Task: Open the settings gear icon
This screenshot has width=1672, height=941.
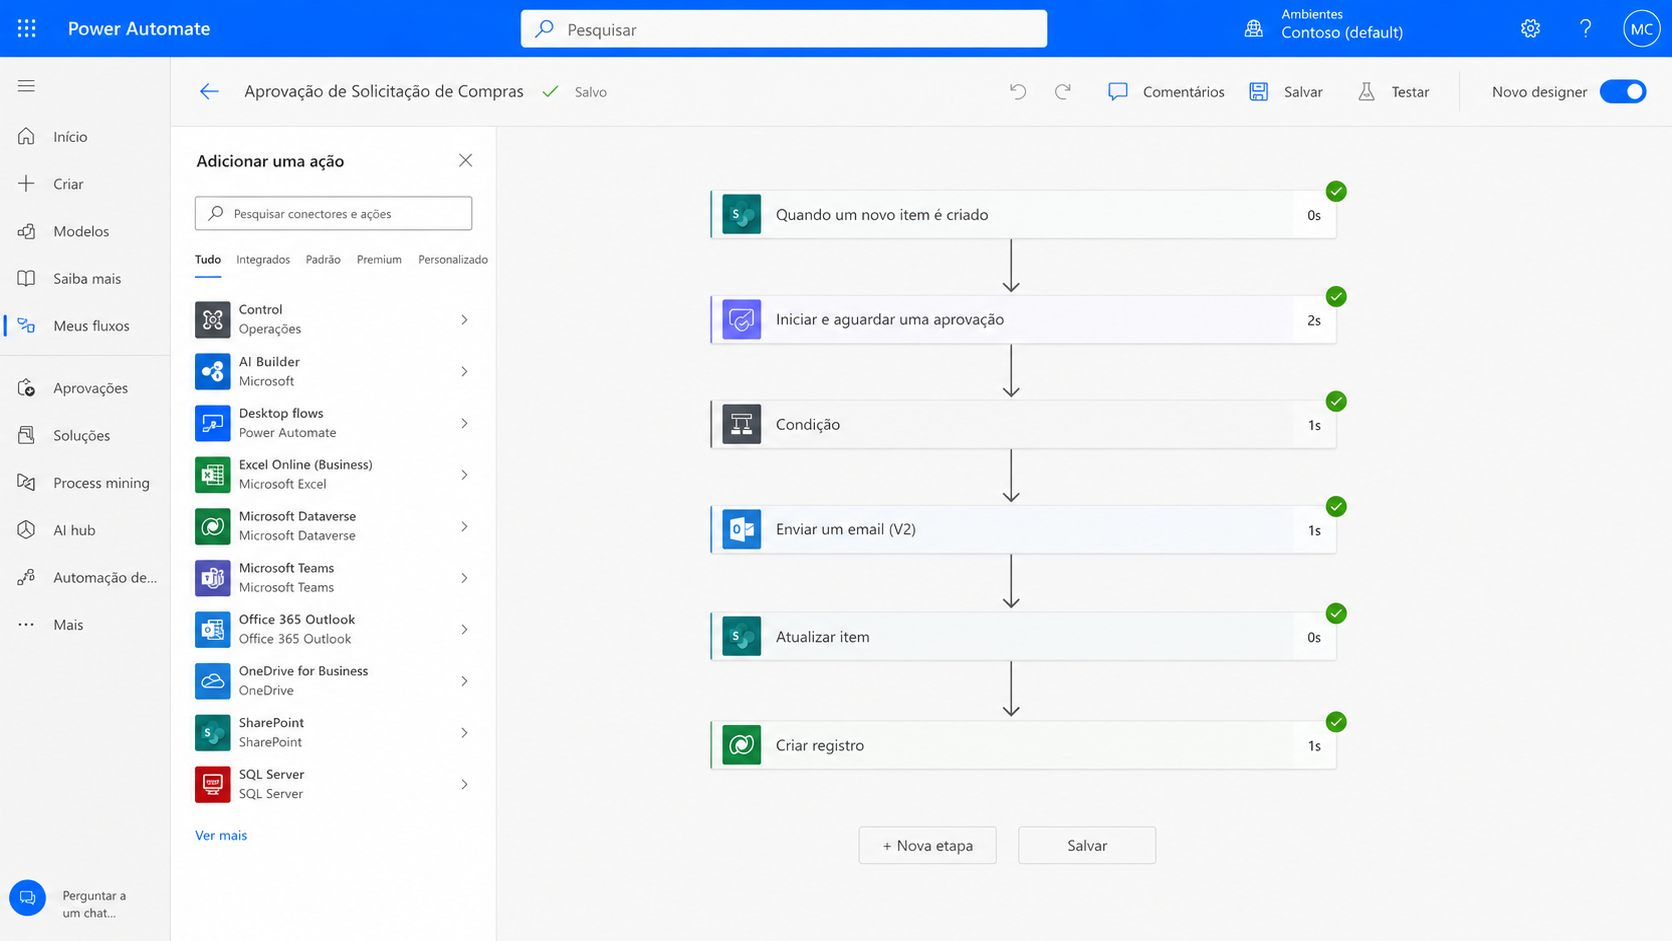Action: coord(1530,28)
